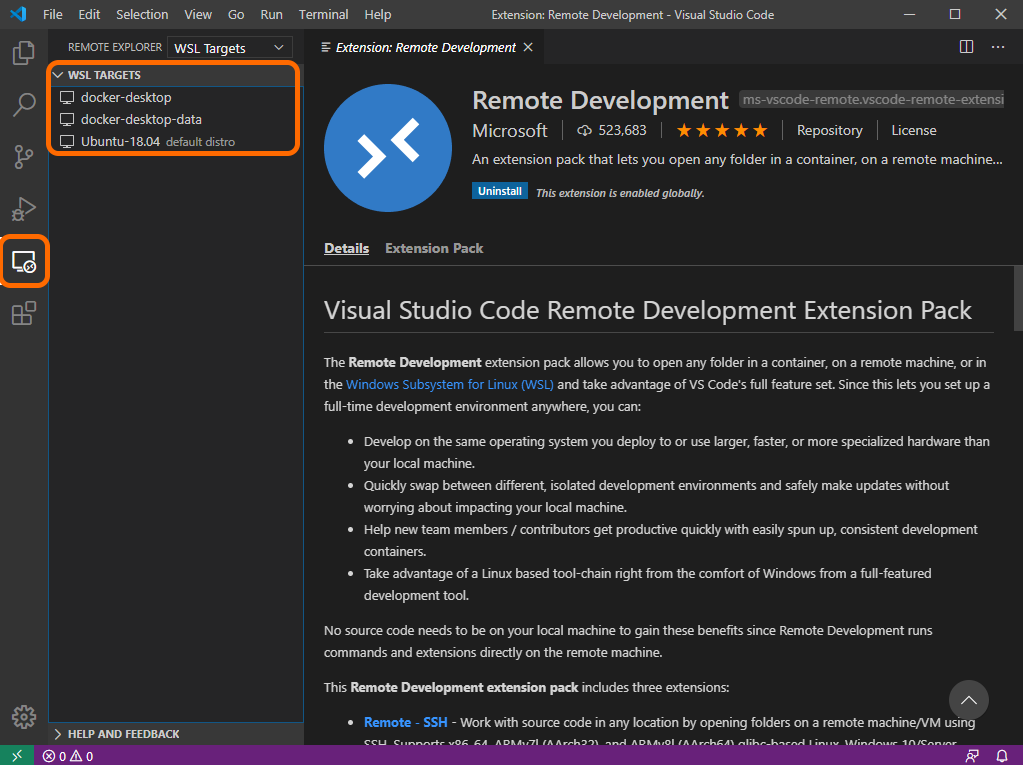This screenshot has width=1023, height=765.
Task: Close the Remote Development extension tab
Action: [528, 47]
